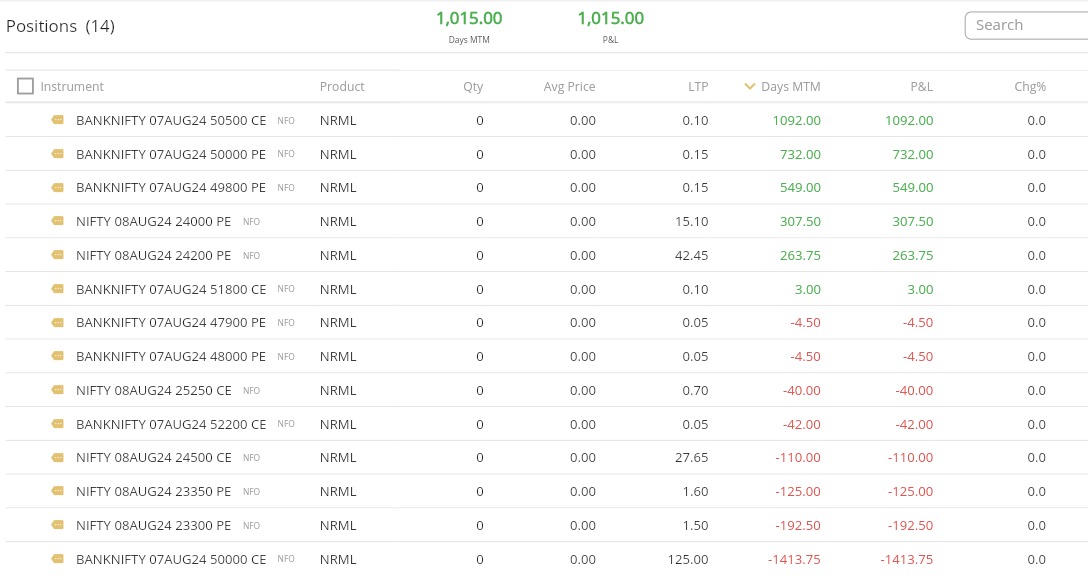The image size is (1088, 583).
Task: Click Days MTM value 1092.00
Action: pyautogui.click(x=797, y=121)
